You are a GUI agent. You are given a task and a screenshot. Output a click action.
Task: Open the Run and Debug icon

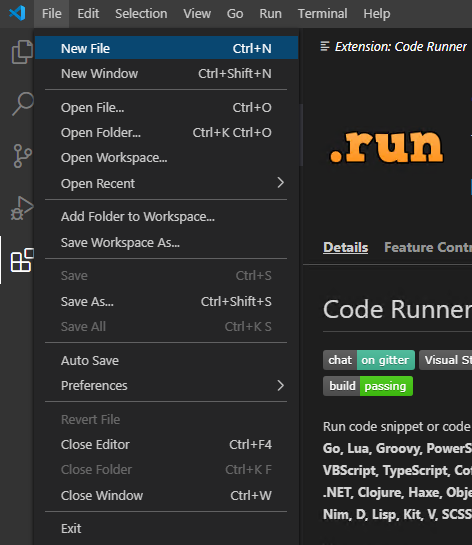22,208
